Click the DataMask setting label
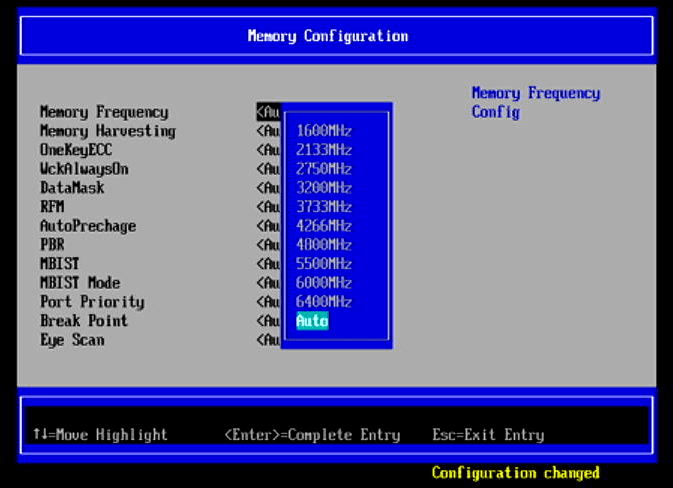The image size is (673, 488). click(x=72, y=188)
